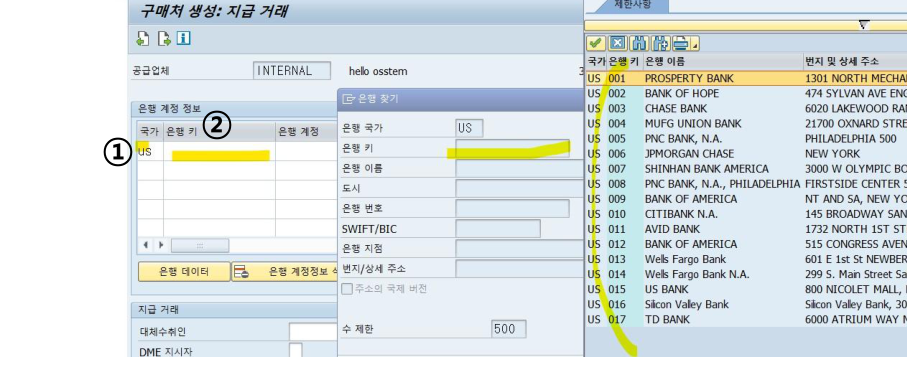
Task: Click the 은행 지점 input field
Action: pyautogui.click(x=519, y=248)
